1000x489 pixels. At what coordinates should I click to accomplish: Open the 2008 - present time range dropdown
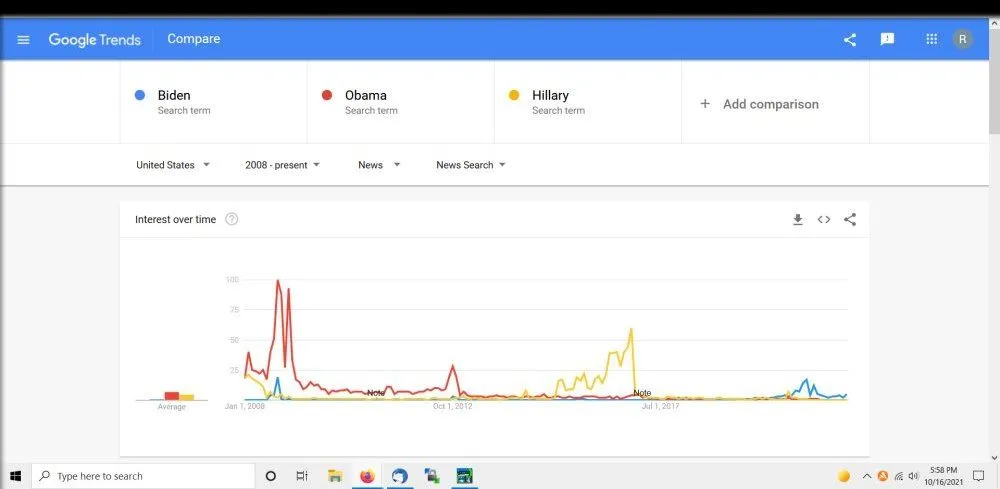click(x=282, y=165)
